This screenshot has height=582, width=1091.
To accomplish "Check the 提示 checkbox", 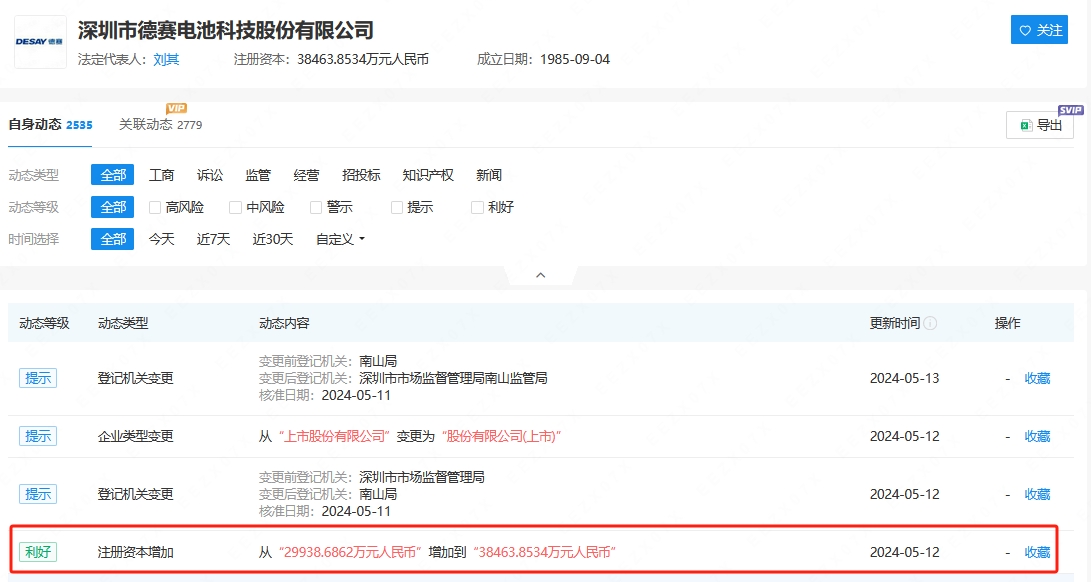I will 397,207.
